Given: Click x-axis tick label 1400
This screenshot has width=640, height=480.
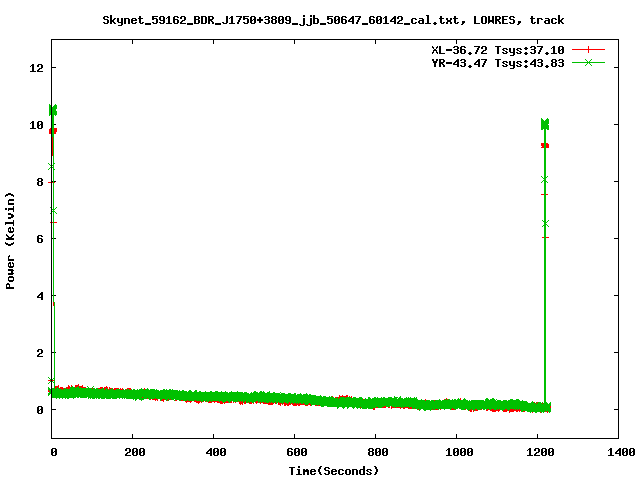Looking at the screenshot, I should point(620,452).
